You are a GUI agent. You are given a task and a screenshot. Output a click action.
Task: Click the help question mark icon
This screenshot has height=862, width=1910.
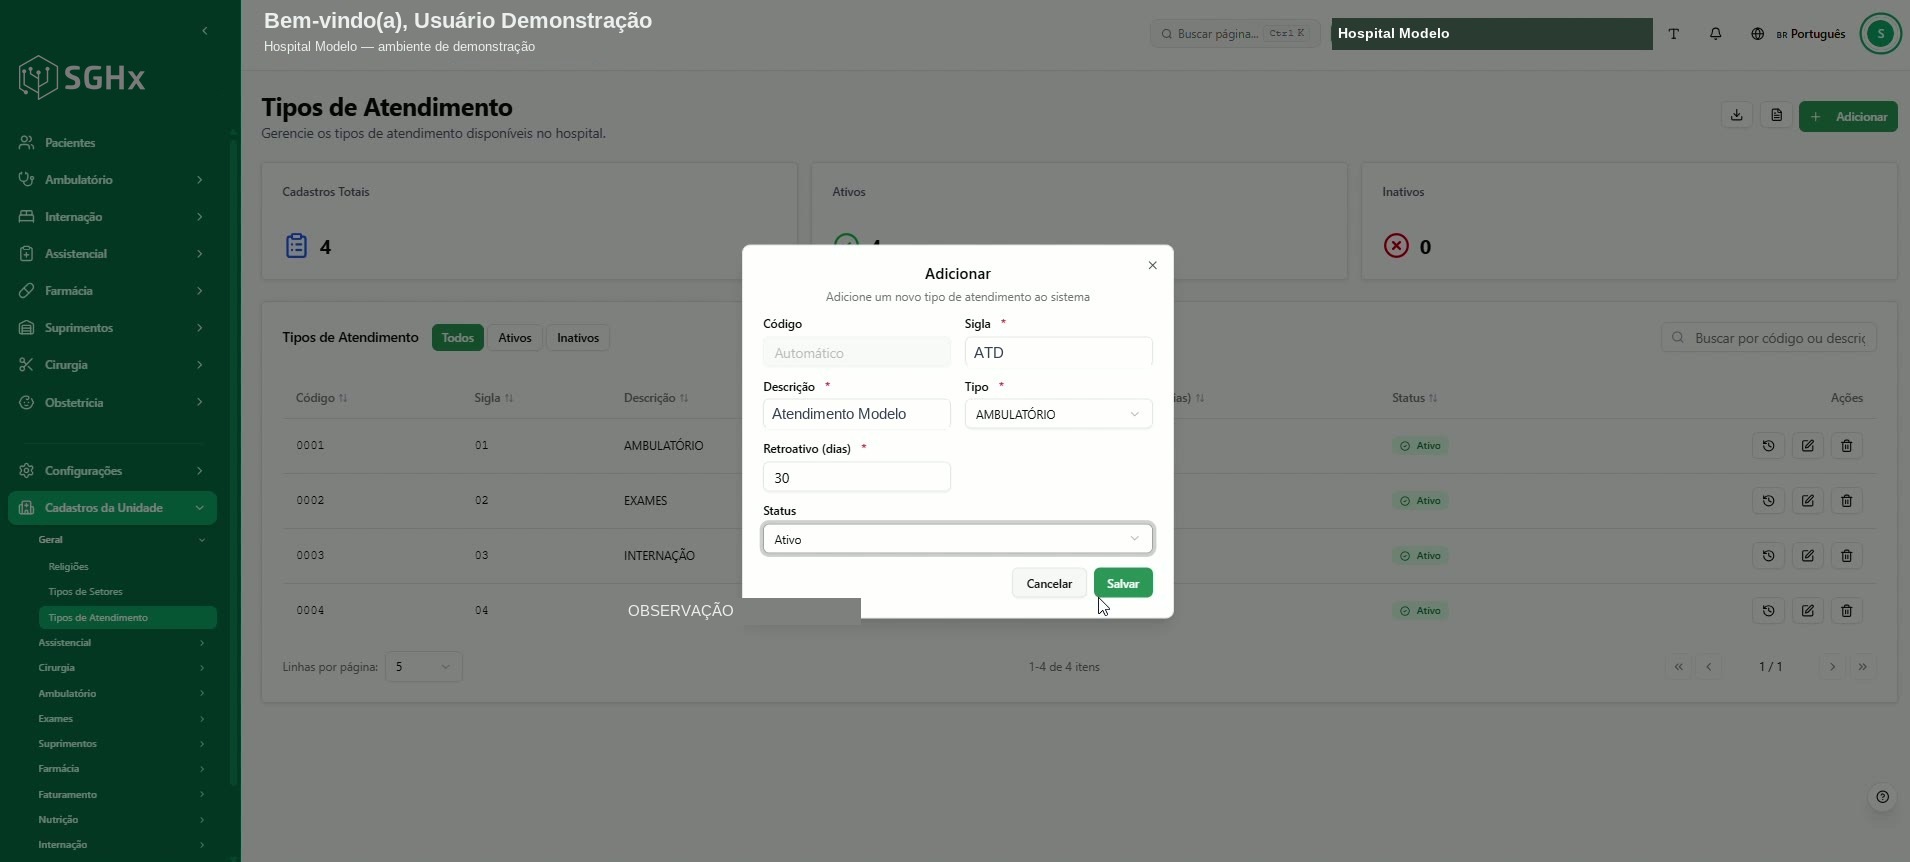coord(1882,797)
